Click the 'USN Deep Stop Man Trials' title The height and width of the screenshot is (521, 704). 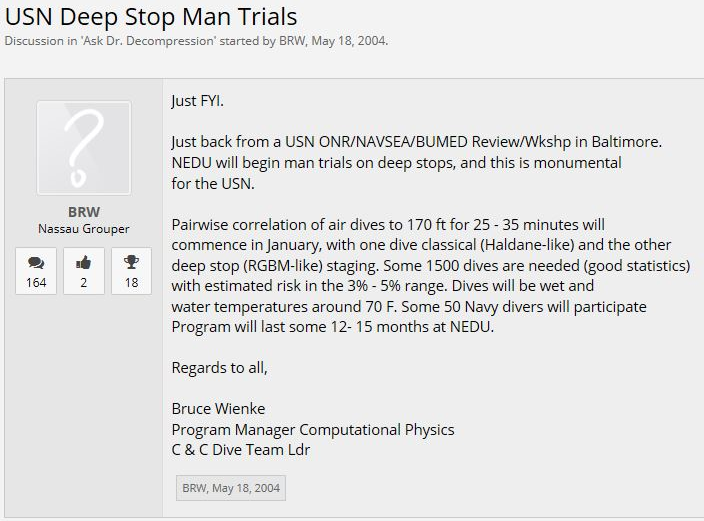click(151, 17)
